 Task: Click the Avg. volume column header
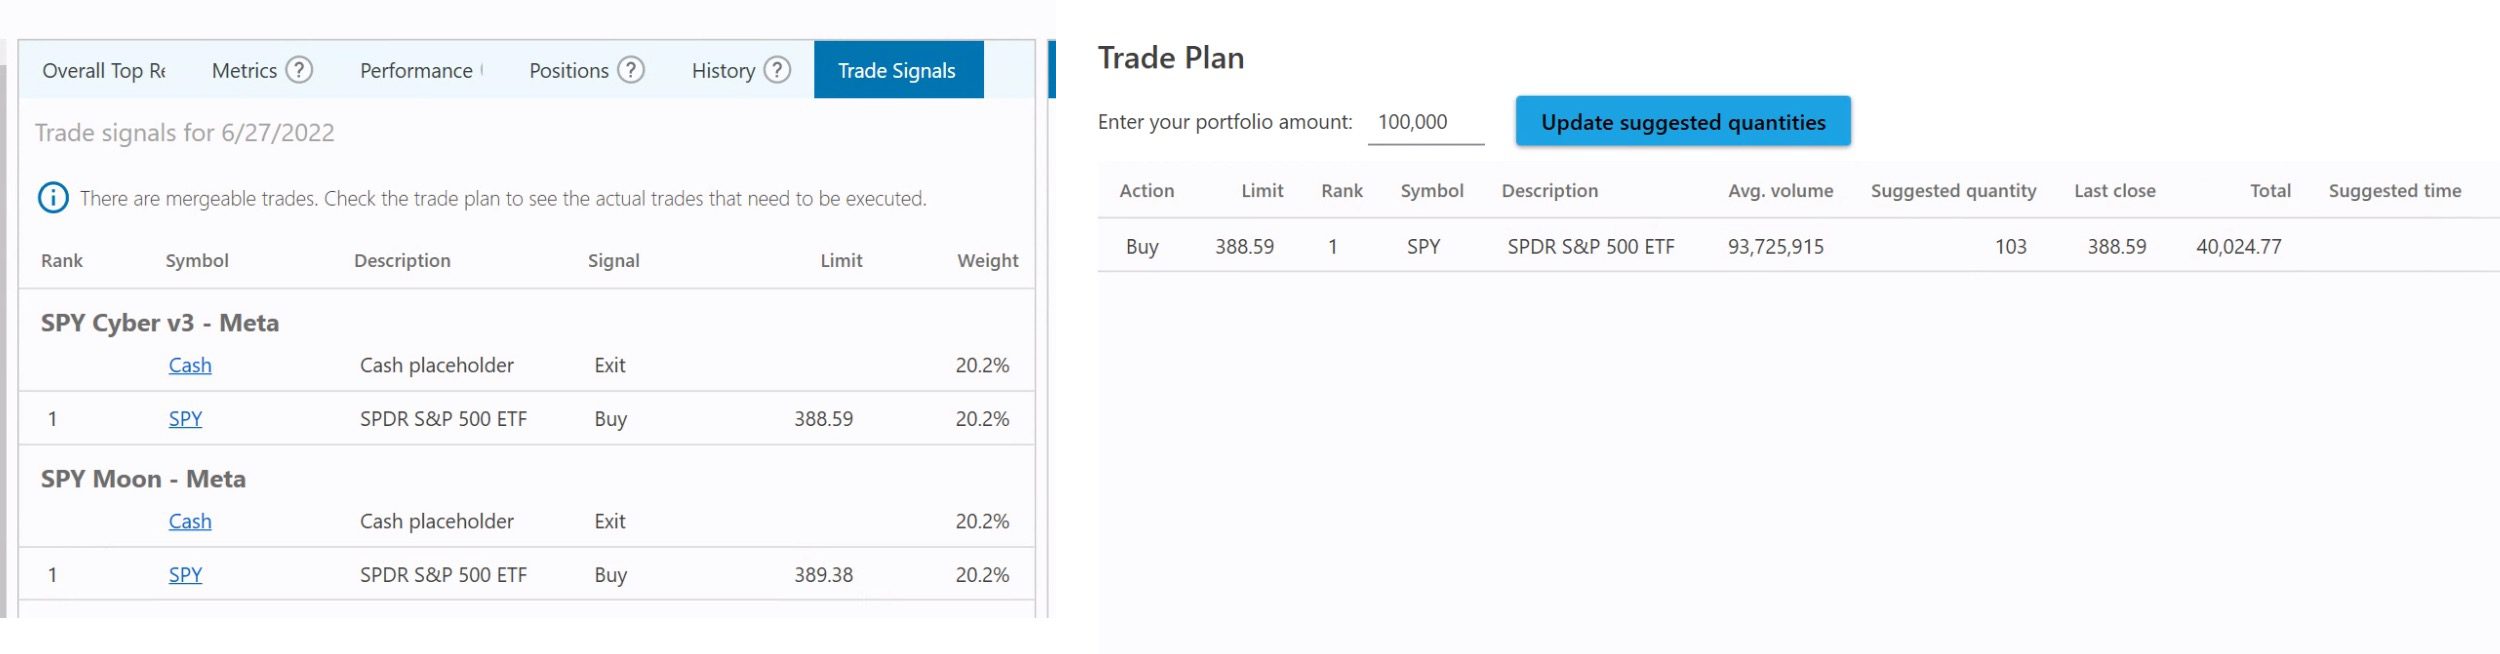pyautogui.click(x=1780, y=191)
